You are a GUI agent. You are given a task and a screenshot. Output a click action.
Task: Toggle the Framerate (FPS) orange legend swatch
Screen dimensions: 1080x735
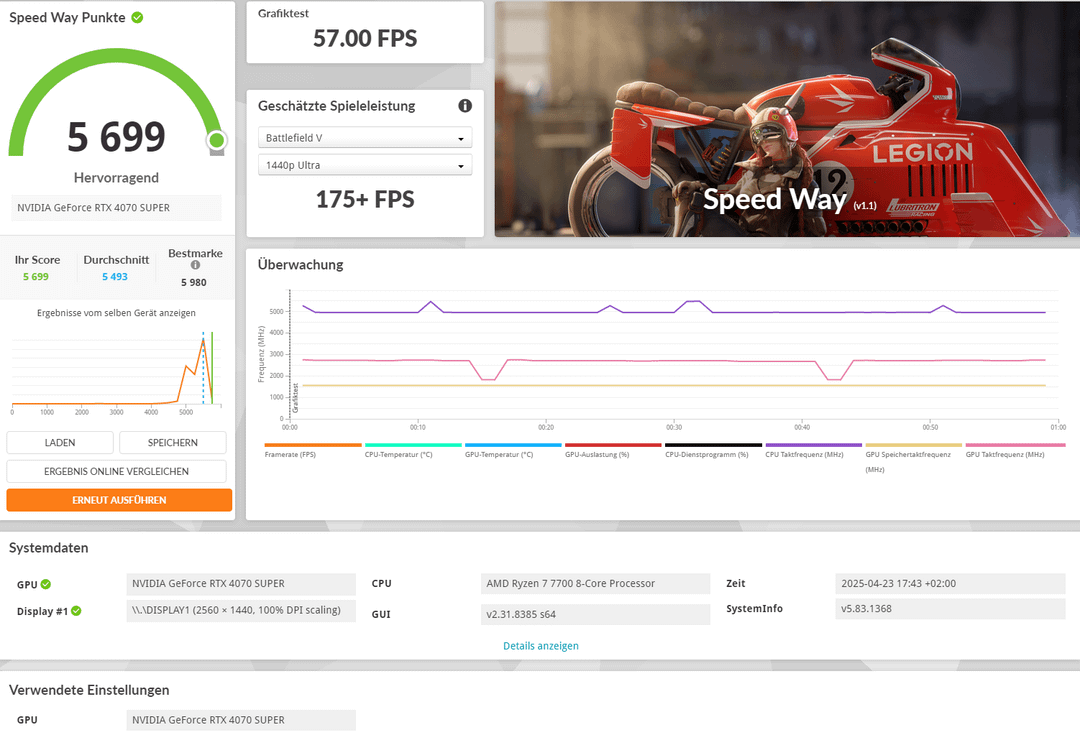click(313, 445)
